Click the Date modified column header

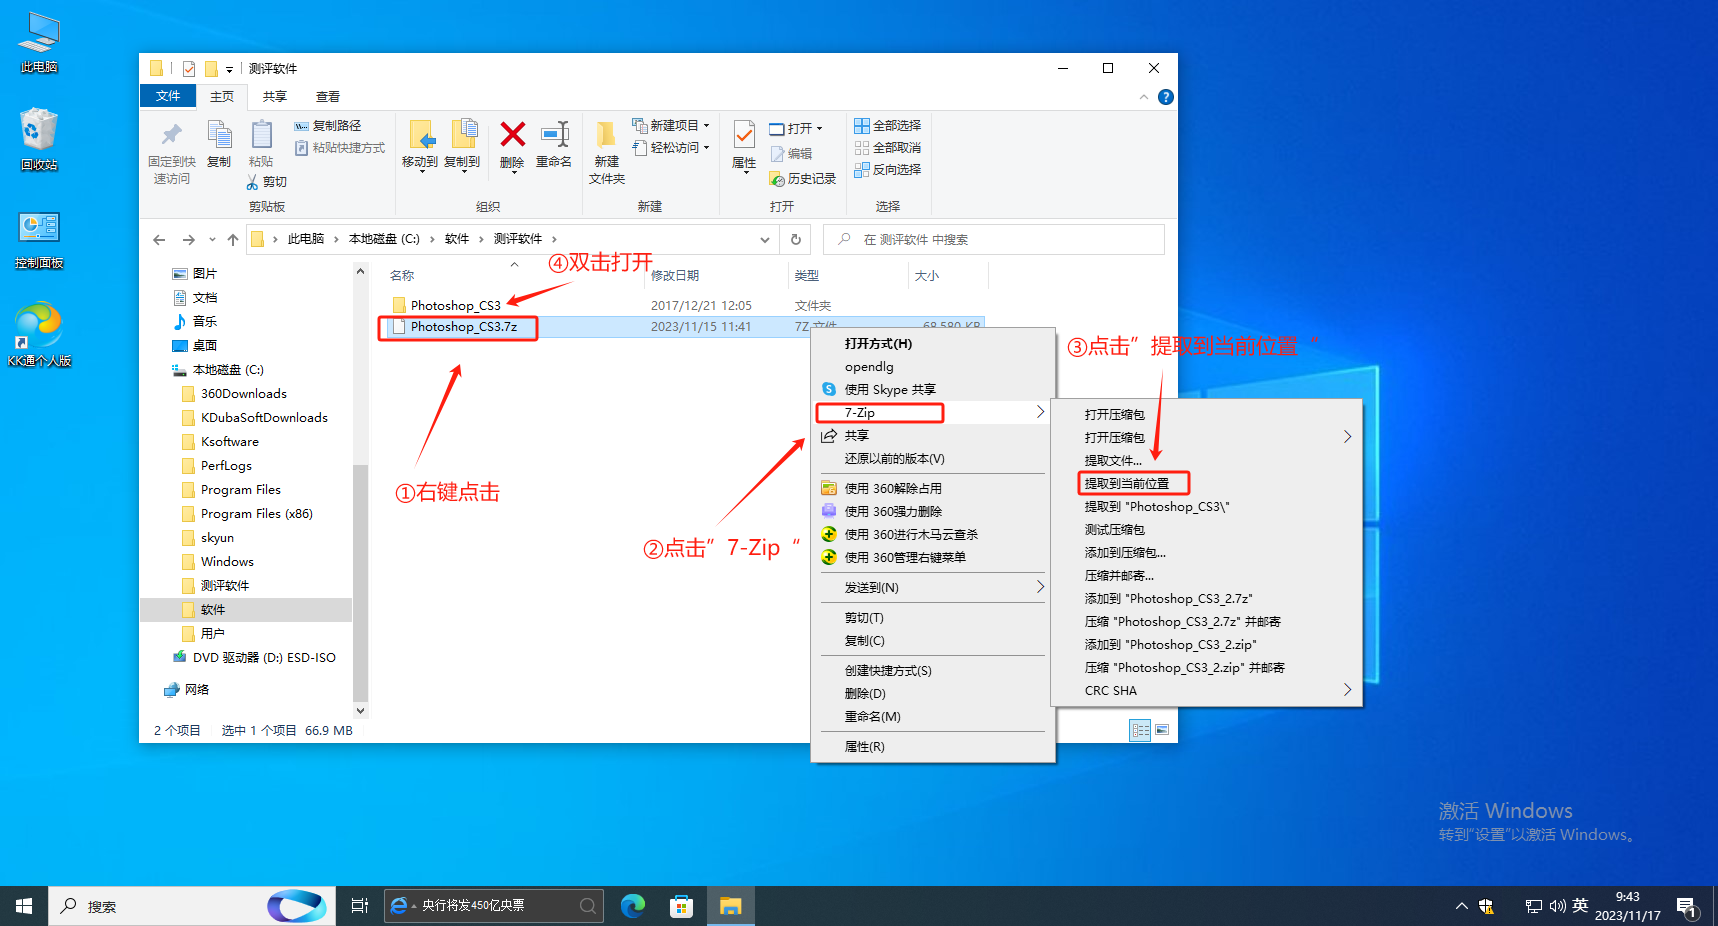tap(675, 276)
